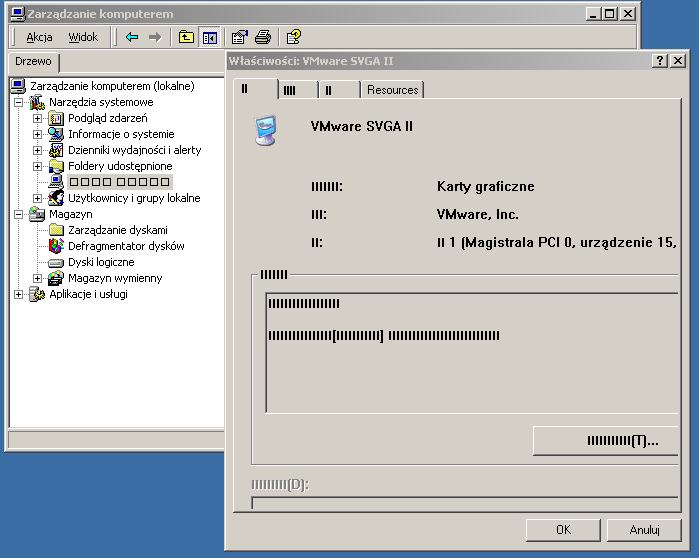Maximize the Zarządzanie komputerem window

(x=609, y=14)
